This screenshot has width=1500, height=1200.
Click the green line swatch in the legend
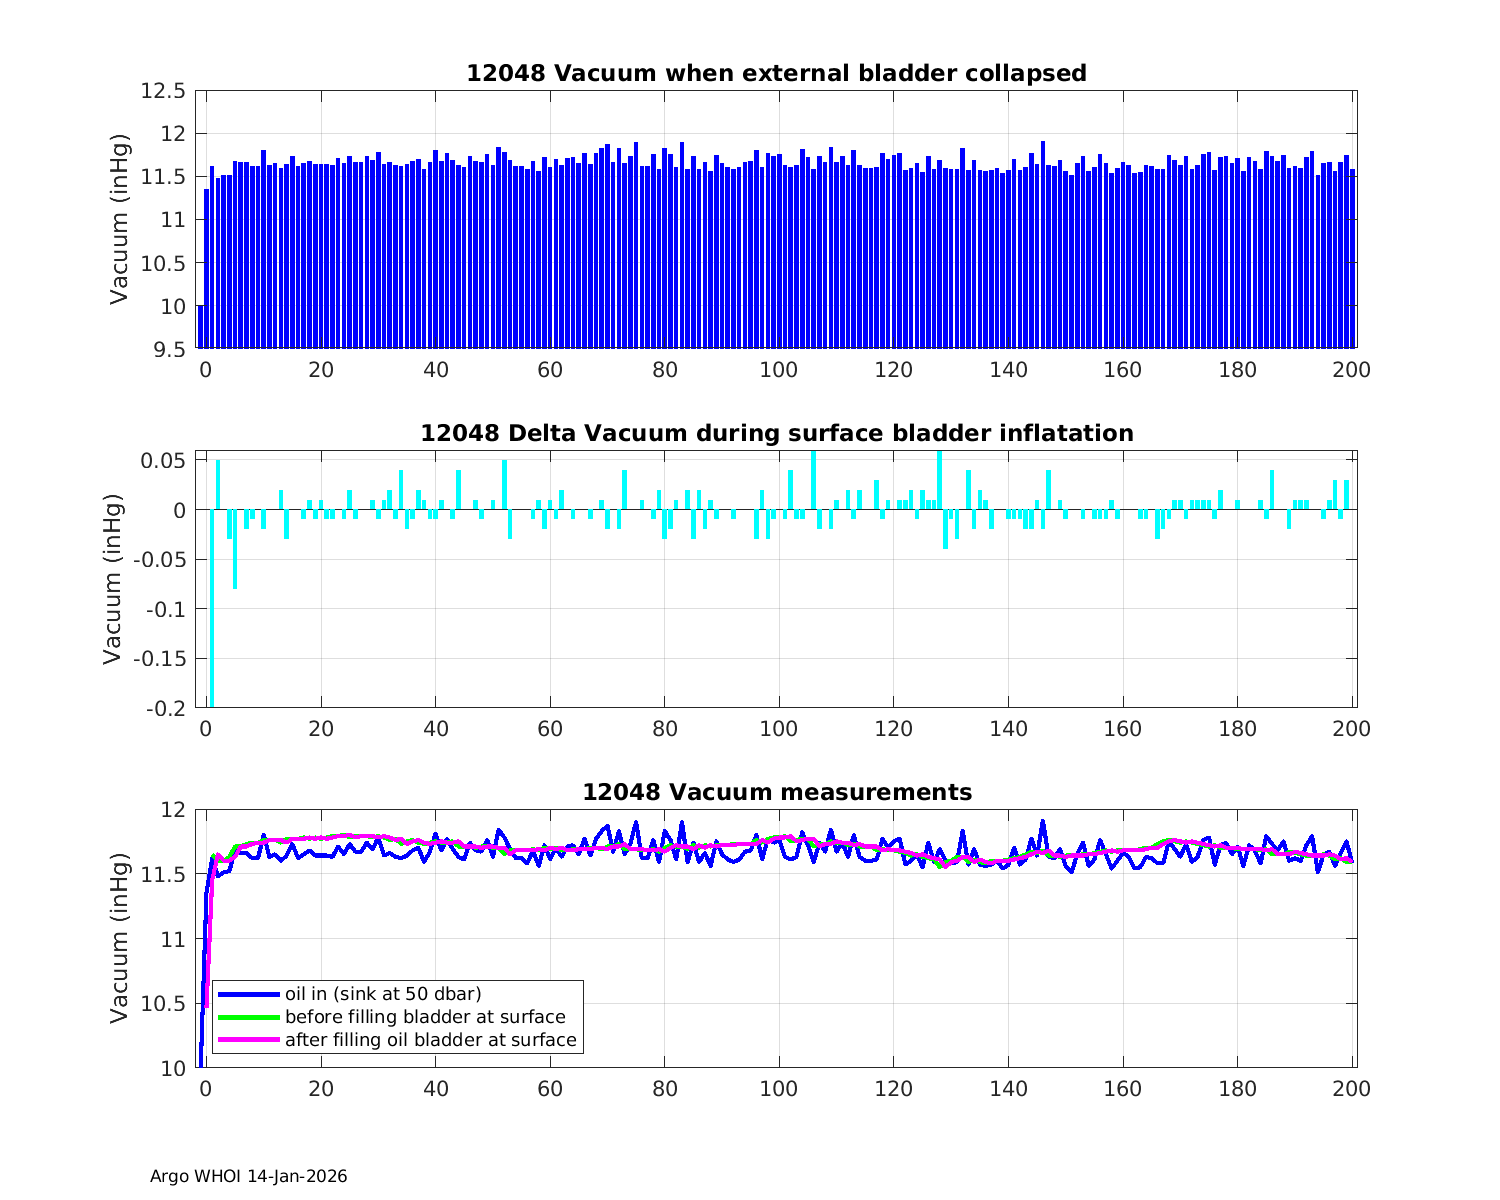(x=248, y=1017)
